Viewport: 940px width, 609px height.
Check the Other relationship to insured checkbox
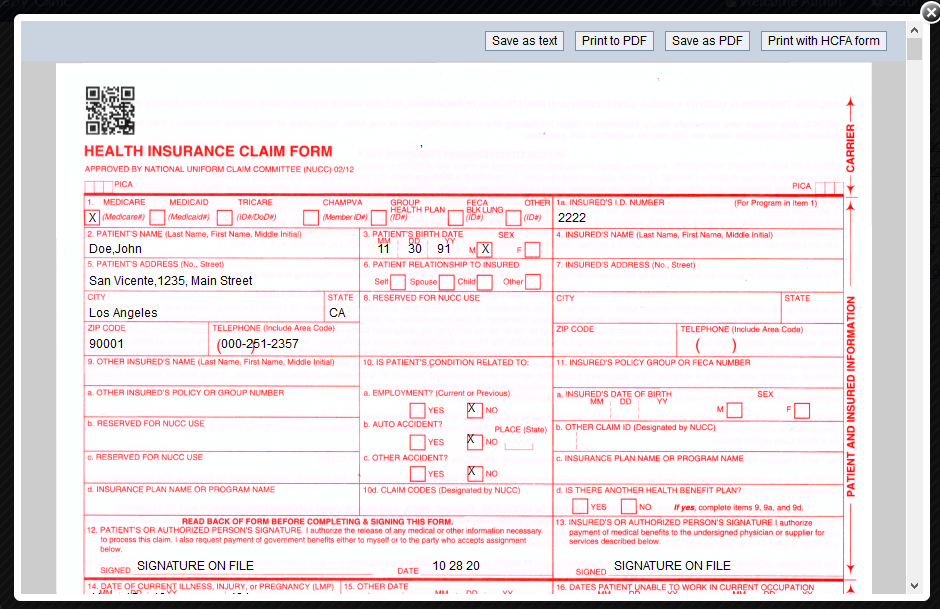pos(533,282)
